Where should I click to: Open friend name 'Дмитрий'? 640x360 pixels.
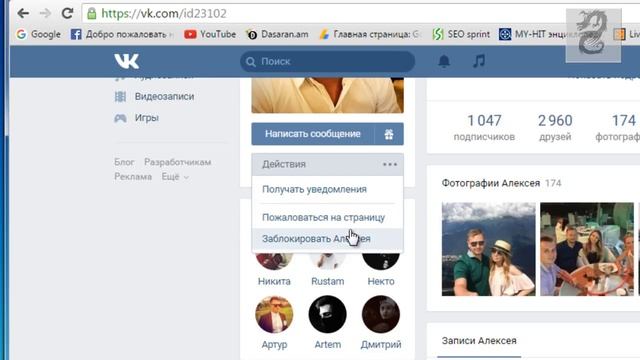coord(381,344)
